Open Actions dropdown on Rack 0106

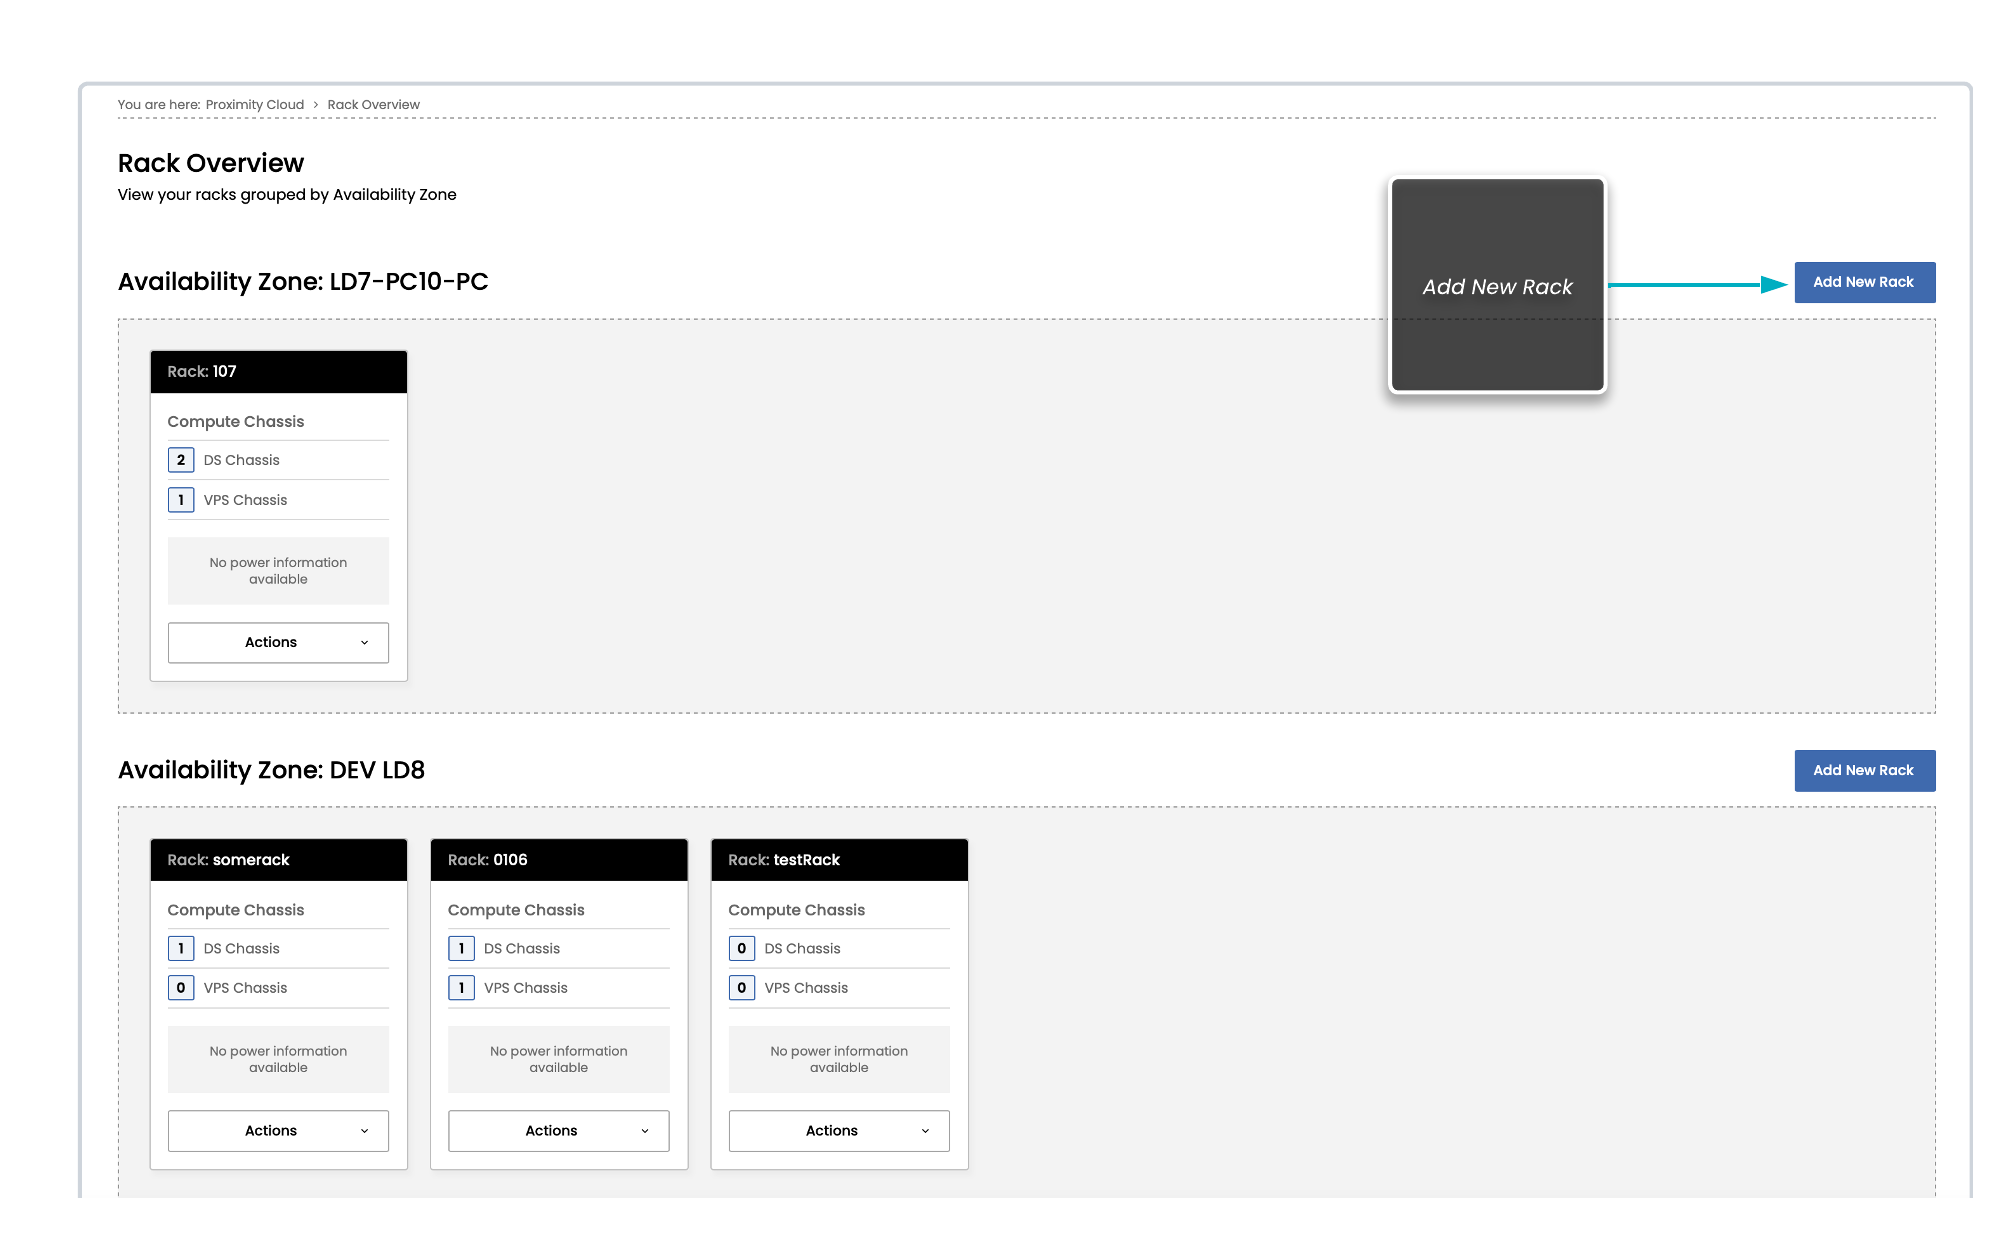pos(558,1130)
